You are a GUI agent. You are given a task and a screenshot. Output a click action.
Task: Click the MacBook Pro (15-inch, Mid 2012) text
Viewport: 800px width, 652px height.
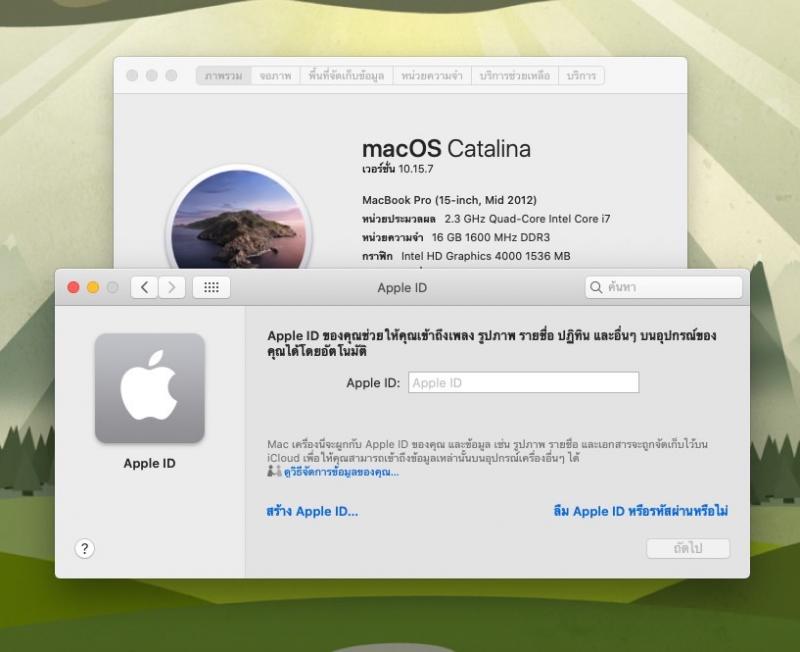(449, 200)
